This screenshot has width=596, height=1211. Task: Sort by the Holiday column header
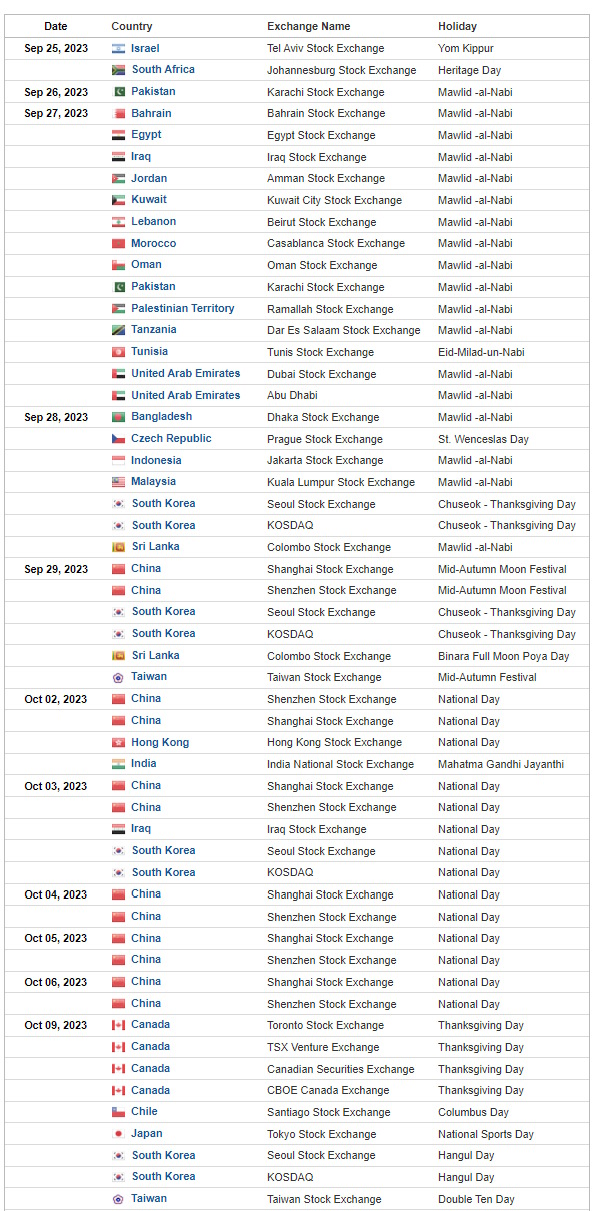(x=457, y=26)
